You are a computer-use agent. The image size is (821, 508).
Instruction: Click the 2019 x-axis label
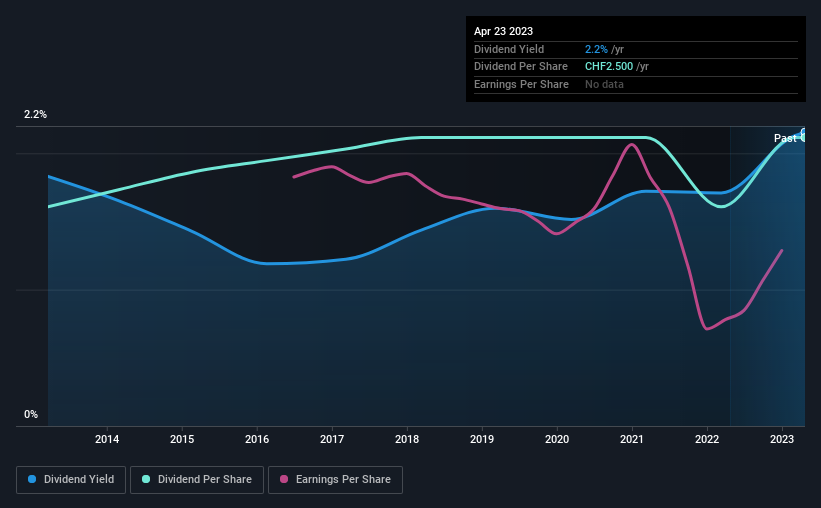pos(482,439)
